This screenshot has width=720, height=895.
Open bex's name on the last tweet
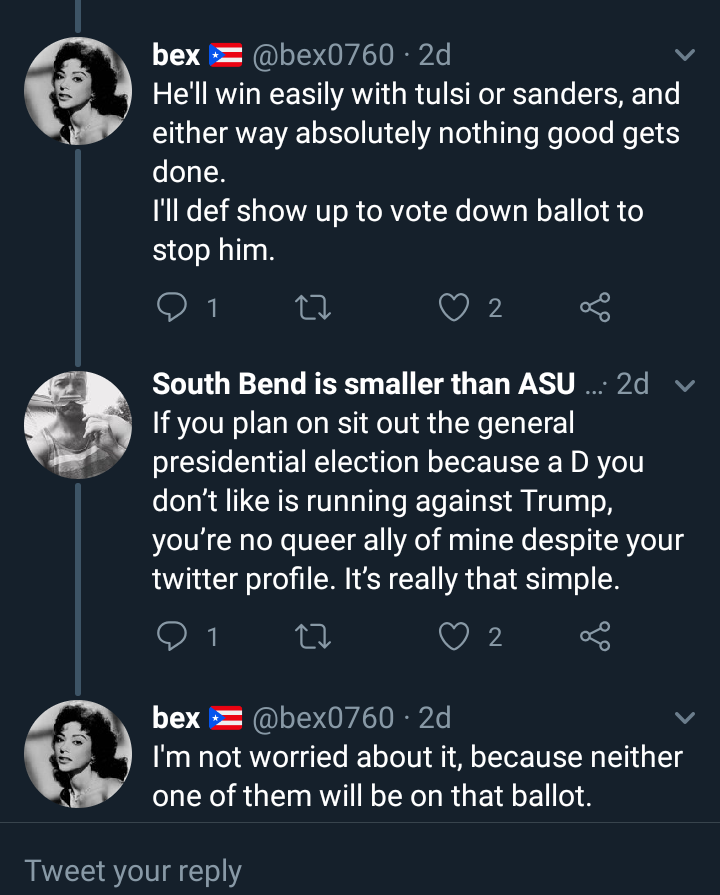pos(176,718)
